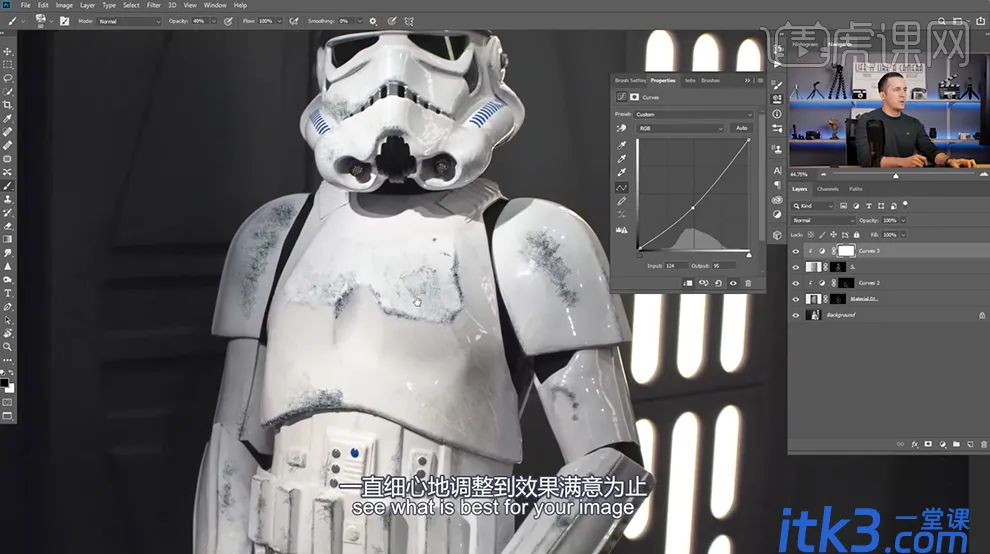Click on-image adjustment hand tool in Curves
Image resolution: width=990 pixels, height=554 pixels.
click(x=621, y=128)
